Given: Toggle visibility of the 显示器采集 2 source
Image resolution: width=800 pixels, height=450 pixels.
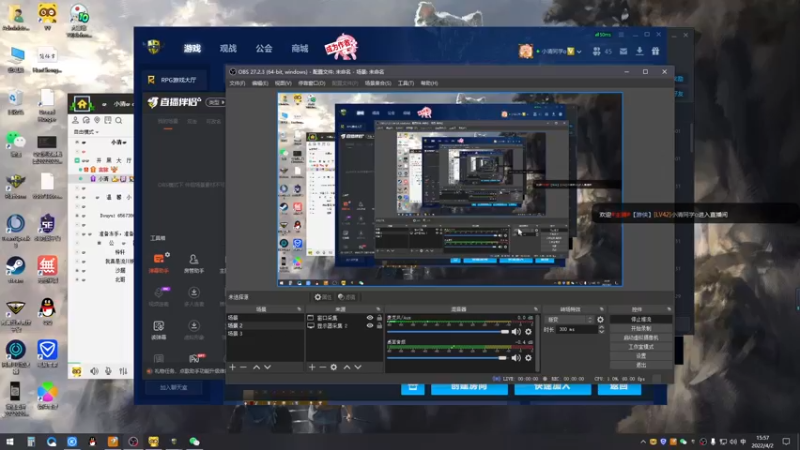Looking at the screenshot, I should [x=370, y=326].
